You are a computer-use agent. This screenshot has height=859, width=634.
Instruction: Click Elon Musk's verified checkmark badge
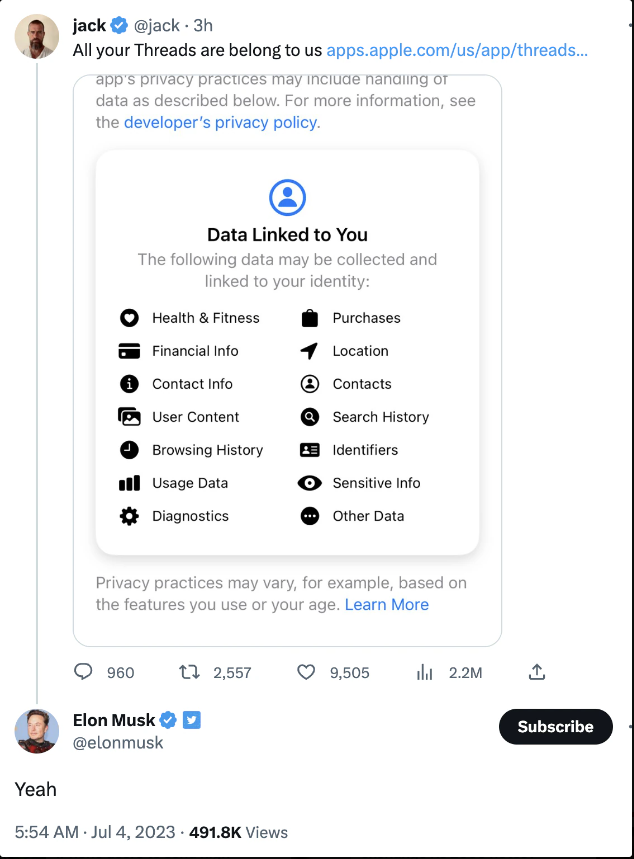coord(169,720)
